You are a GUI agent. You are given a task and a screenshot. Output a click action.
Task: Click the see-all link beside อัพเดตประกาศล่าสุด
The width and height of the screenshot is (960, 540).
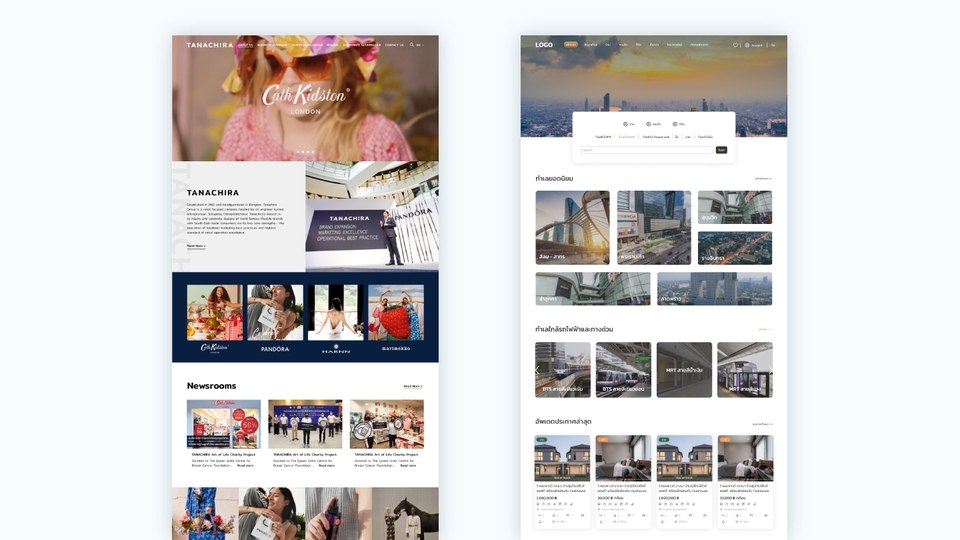(762, 424)
